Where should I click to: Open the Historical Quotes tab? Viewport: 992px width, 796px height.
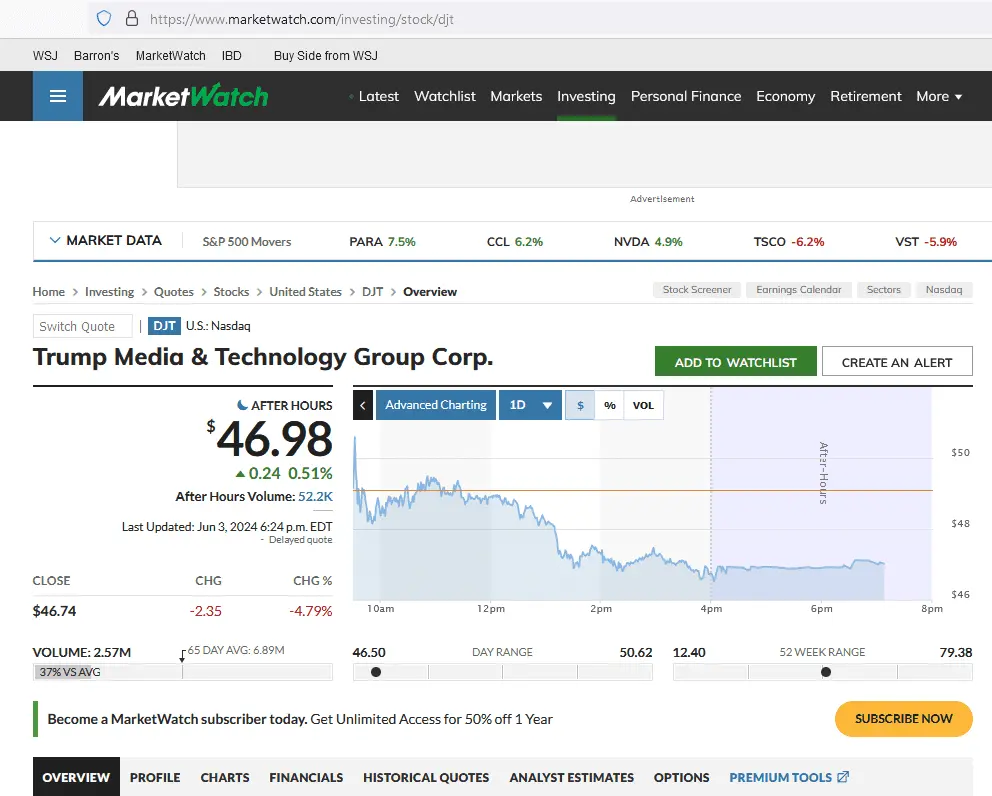(426, 777)
